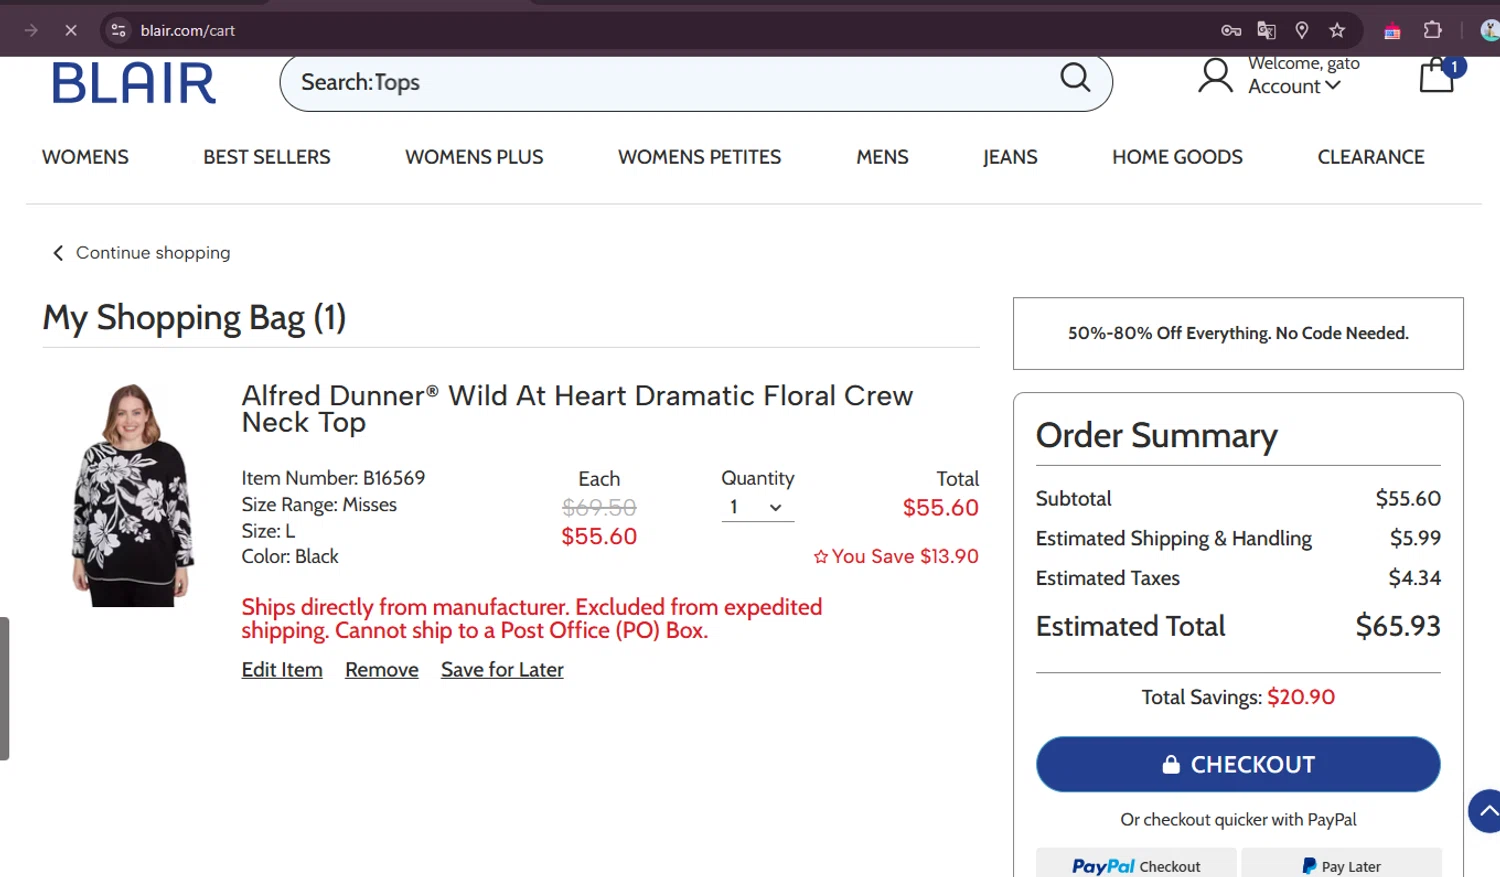The height and width of the screenshot is (877, 1500).
Task: Click the Estimated Taxes $4.34 amount
Action: (1414, 578)
